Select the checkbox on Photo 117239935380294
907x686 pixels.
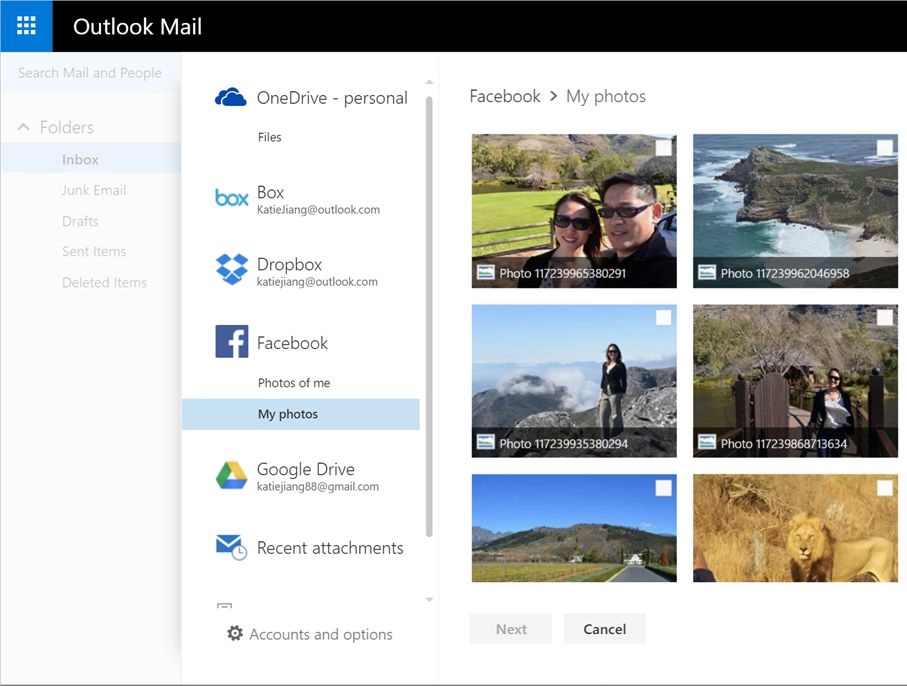click(x=664, y=318)
